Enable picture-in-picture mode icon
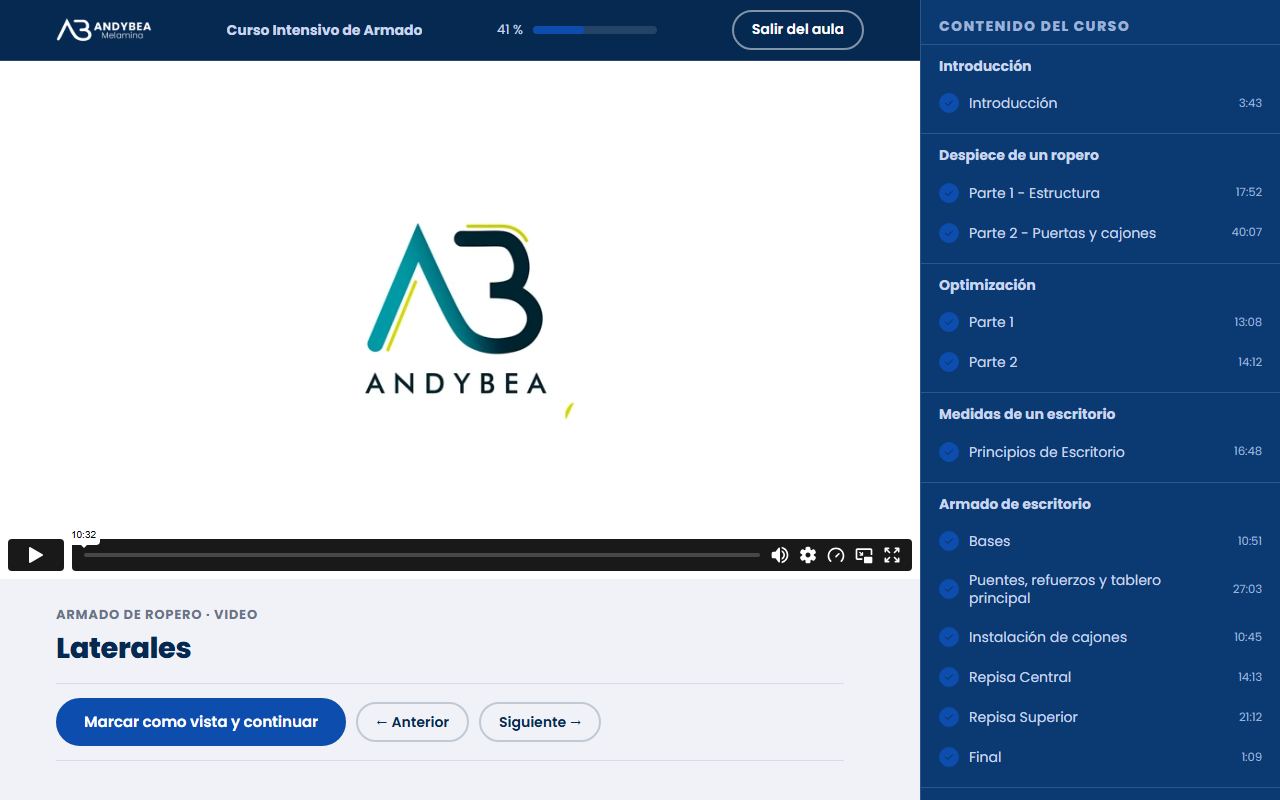 click(x=864, y=555)
